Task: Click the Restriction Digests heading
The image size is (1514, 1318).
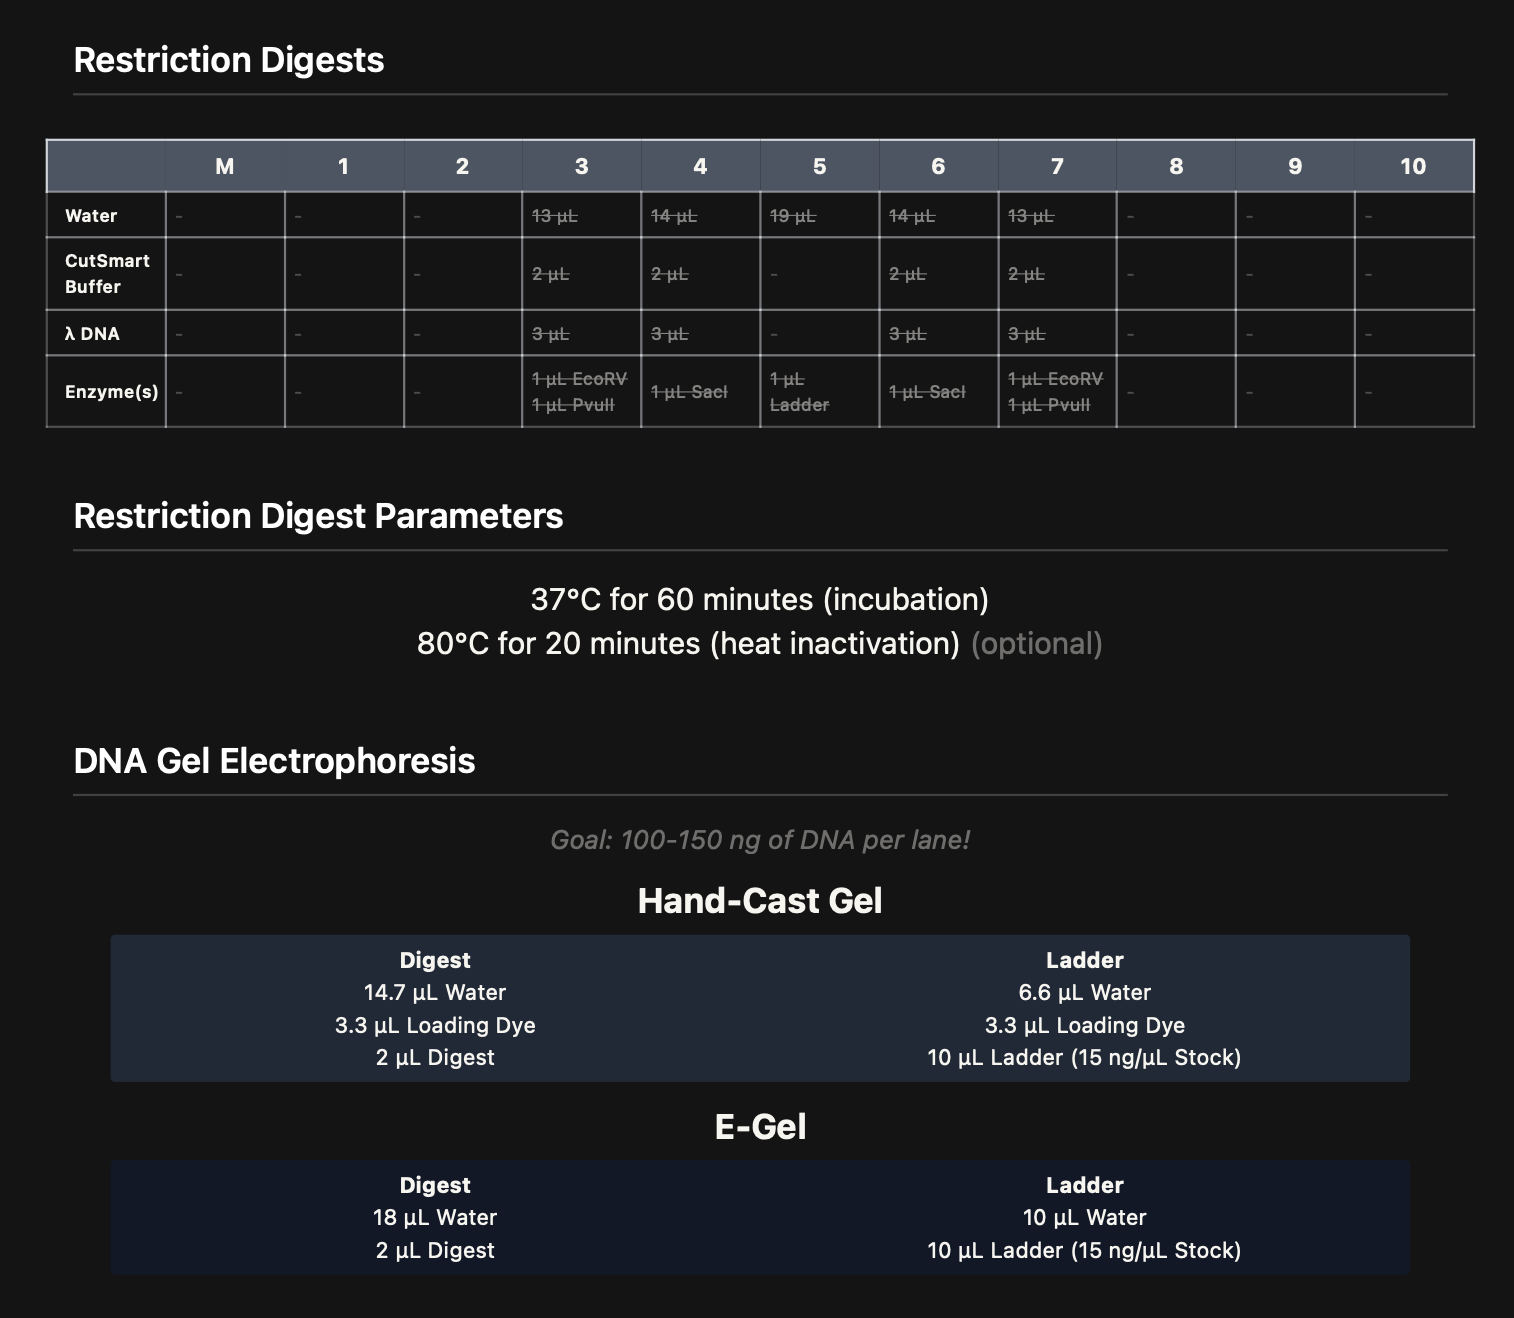Action: (229, 60)
